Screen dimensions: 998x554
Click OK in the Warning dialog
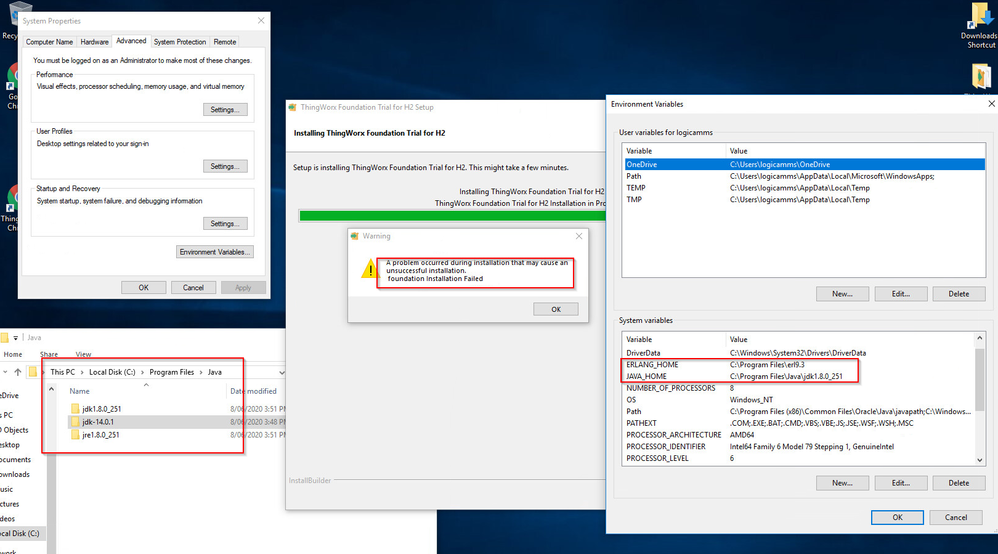(x=556, y=309)
